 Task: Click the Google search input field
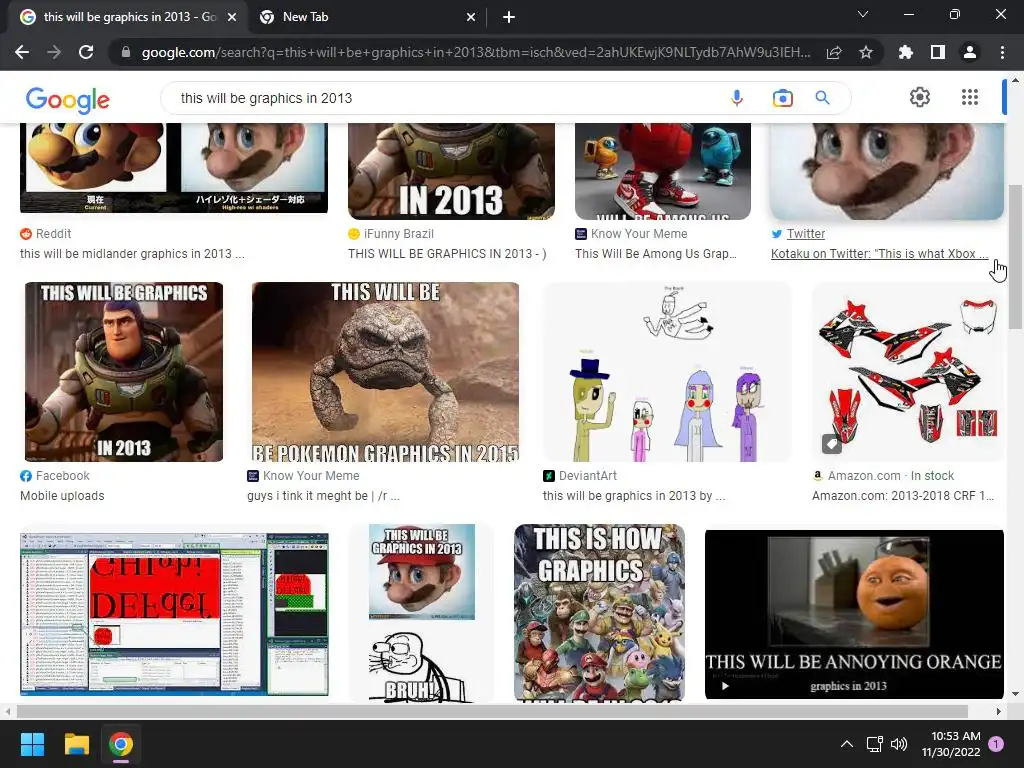(451, 98)
